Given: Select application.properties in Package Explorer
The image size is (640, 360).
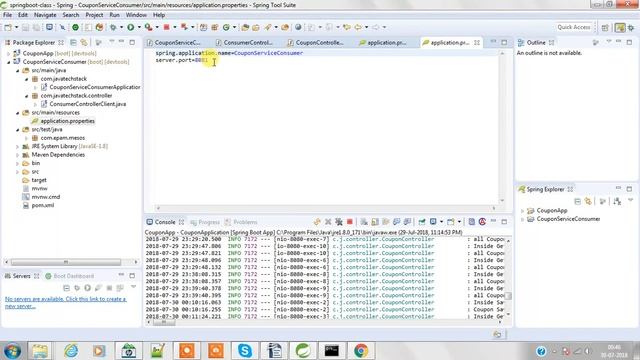Looking at the screenshot, I should coord(67,121).
